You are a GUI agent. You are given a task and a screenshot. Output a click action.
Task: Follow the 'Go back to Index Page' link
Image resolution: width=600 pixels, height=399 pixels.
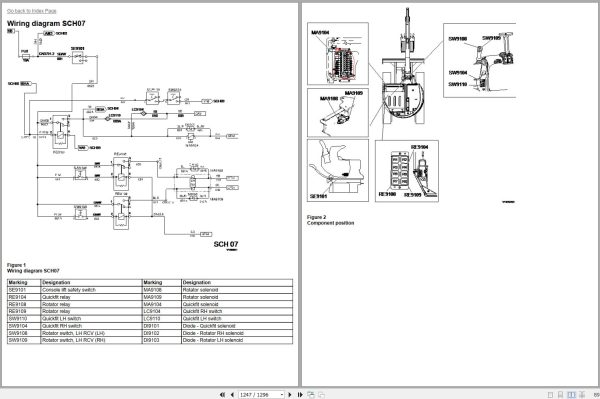[32, 11]
